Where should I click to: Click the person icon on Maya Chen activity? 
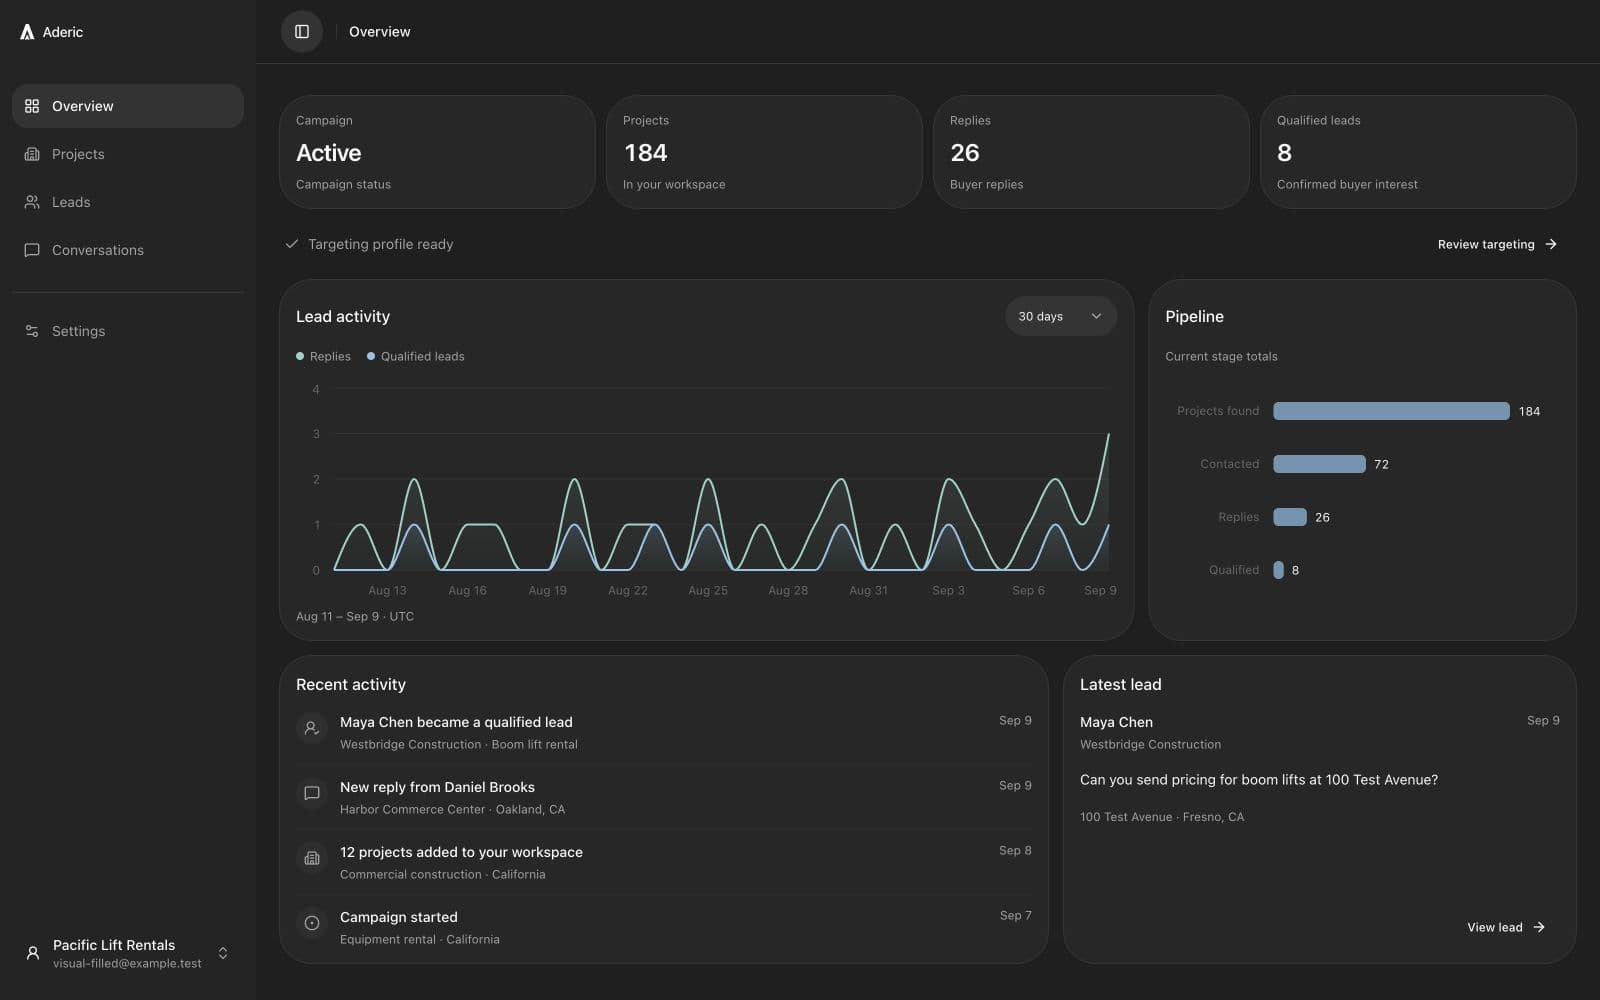(312, 728)
